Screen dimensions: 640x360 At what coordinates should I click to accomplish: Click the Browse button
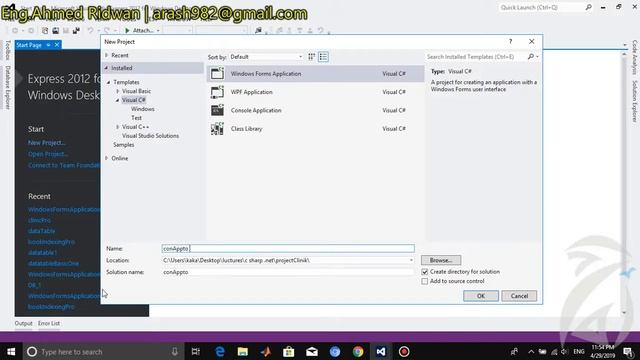[x=441, y=260]
